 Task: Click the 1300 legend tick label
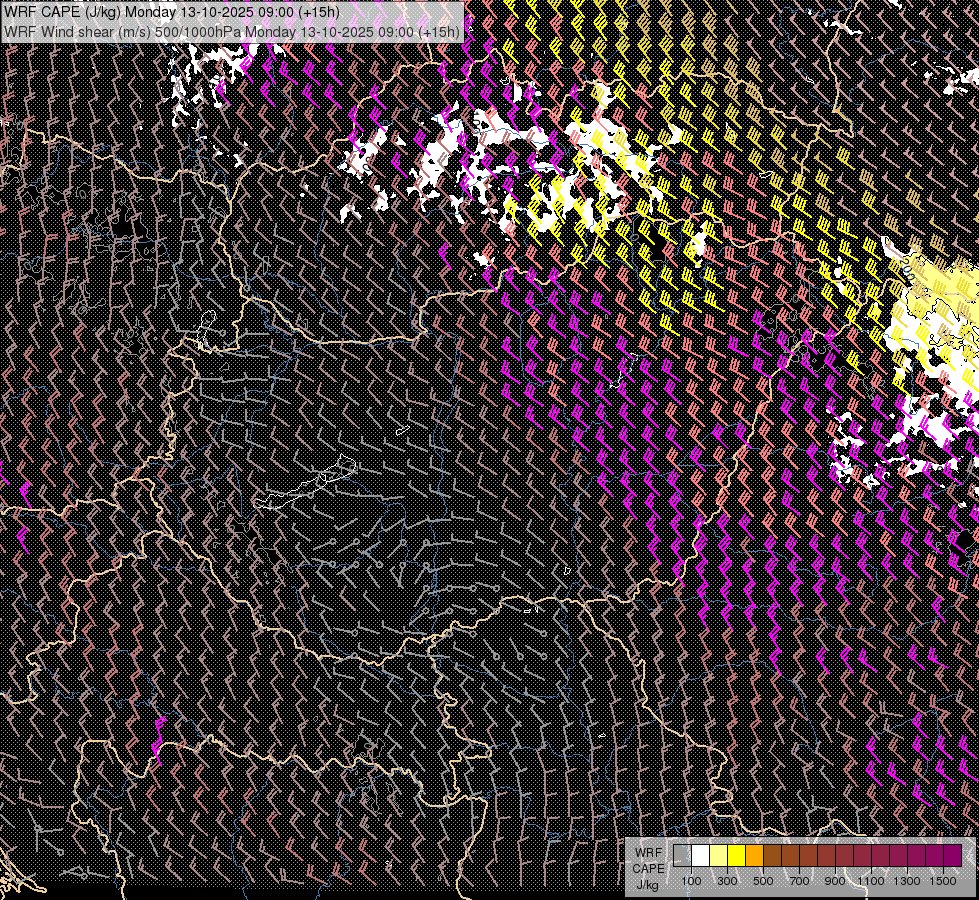coord(907,881)
